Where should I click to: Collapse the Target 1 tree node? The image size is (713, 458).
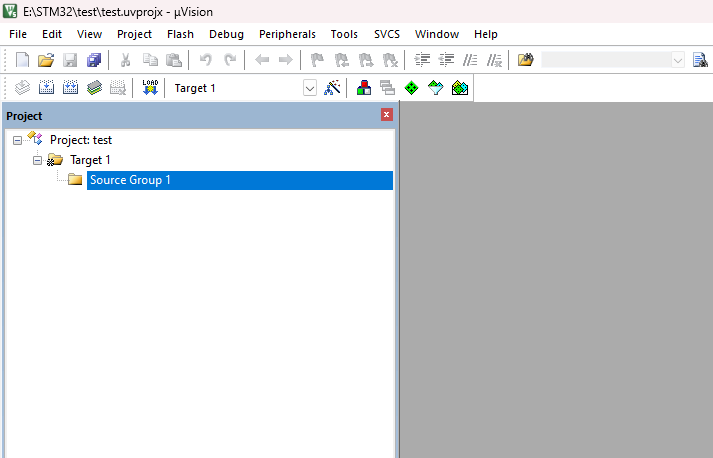tap(38, 160)
